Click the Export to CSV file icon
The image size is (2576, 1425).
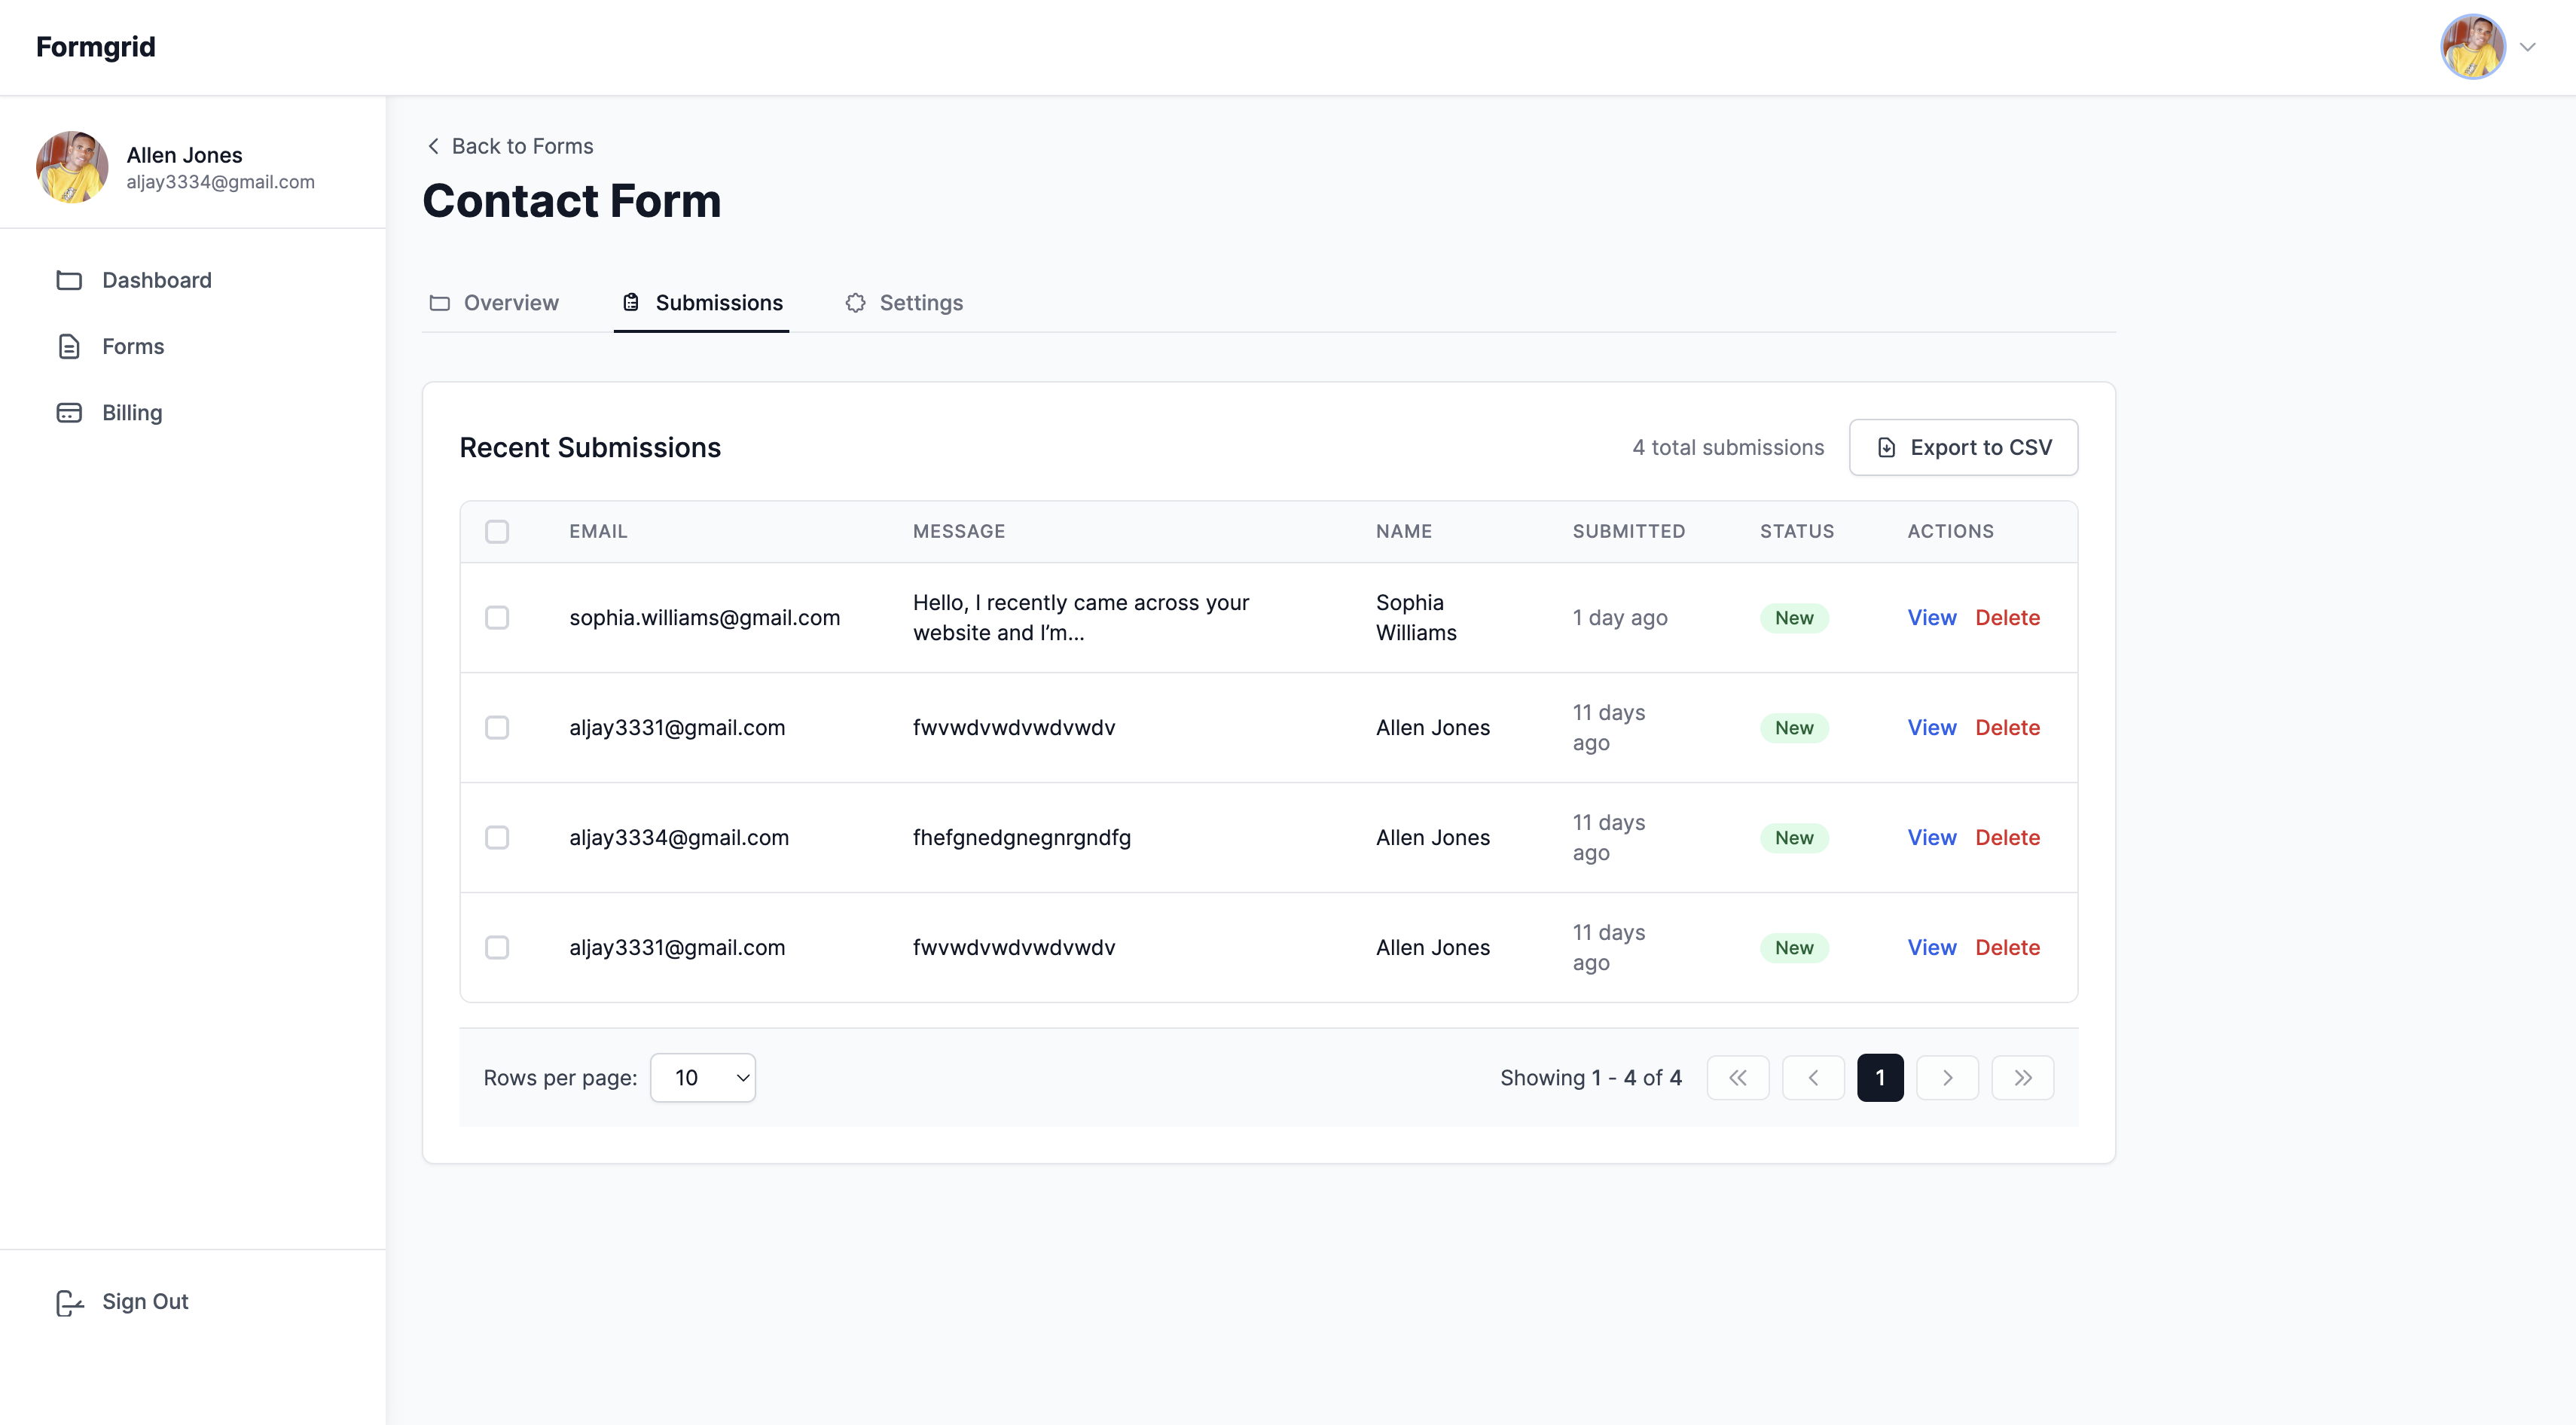pos(1886,447)
